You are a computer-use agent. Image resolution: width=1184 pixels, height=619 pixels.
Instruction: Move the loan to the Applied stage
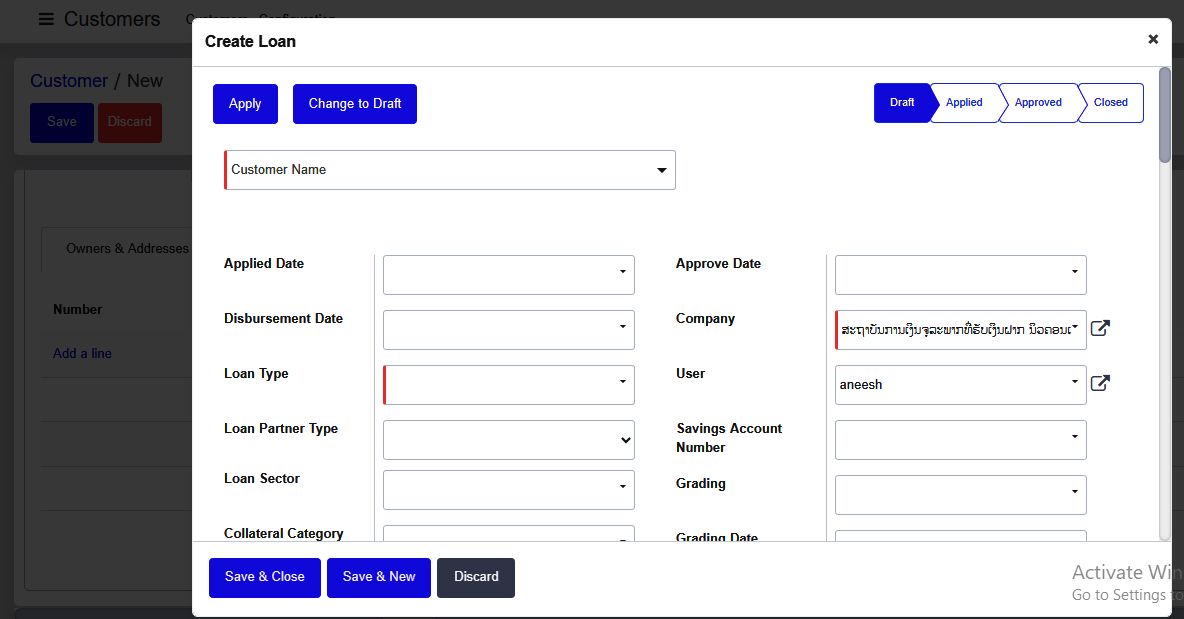963,102
